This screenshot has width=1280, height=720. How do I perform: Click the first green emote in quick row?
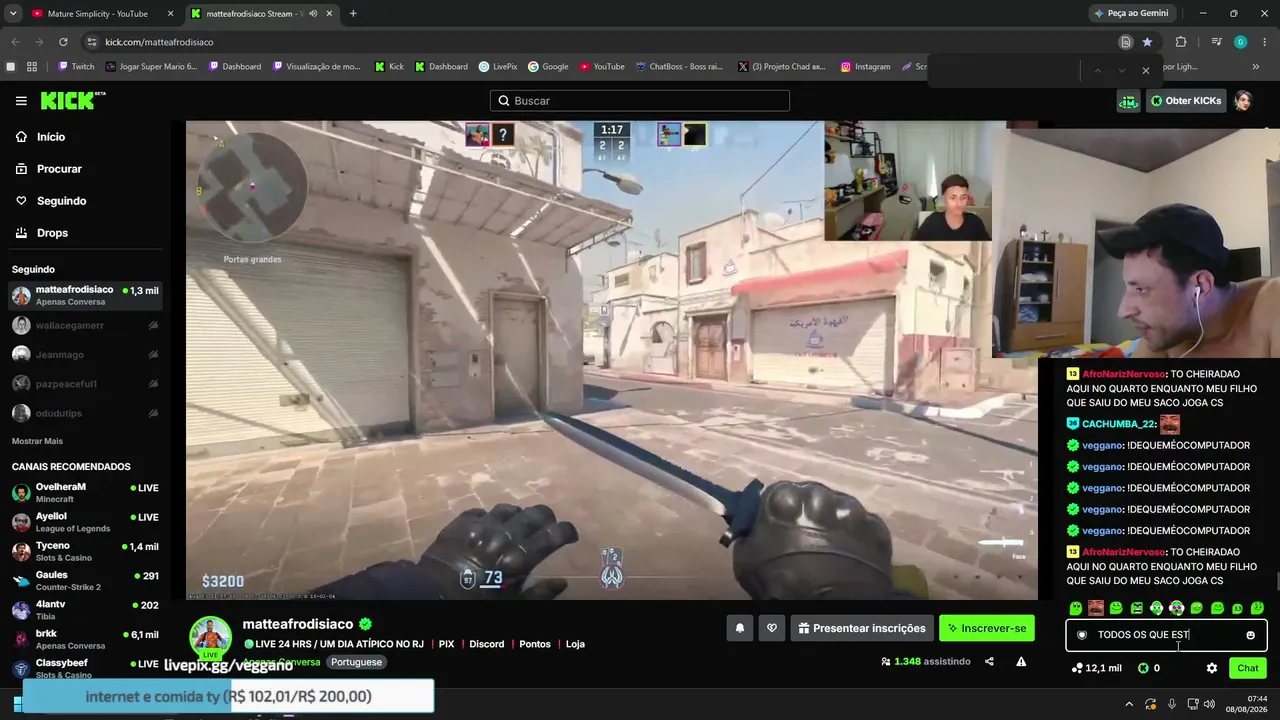pyautogui.click(x=1076, y=608)
